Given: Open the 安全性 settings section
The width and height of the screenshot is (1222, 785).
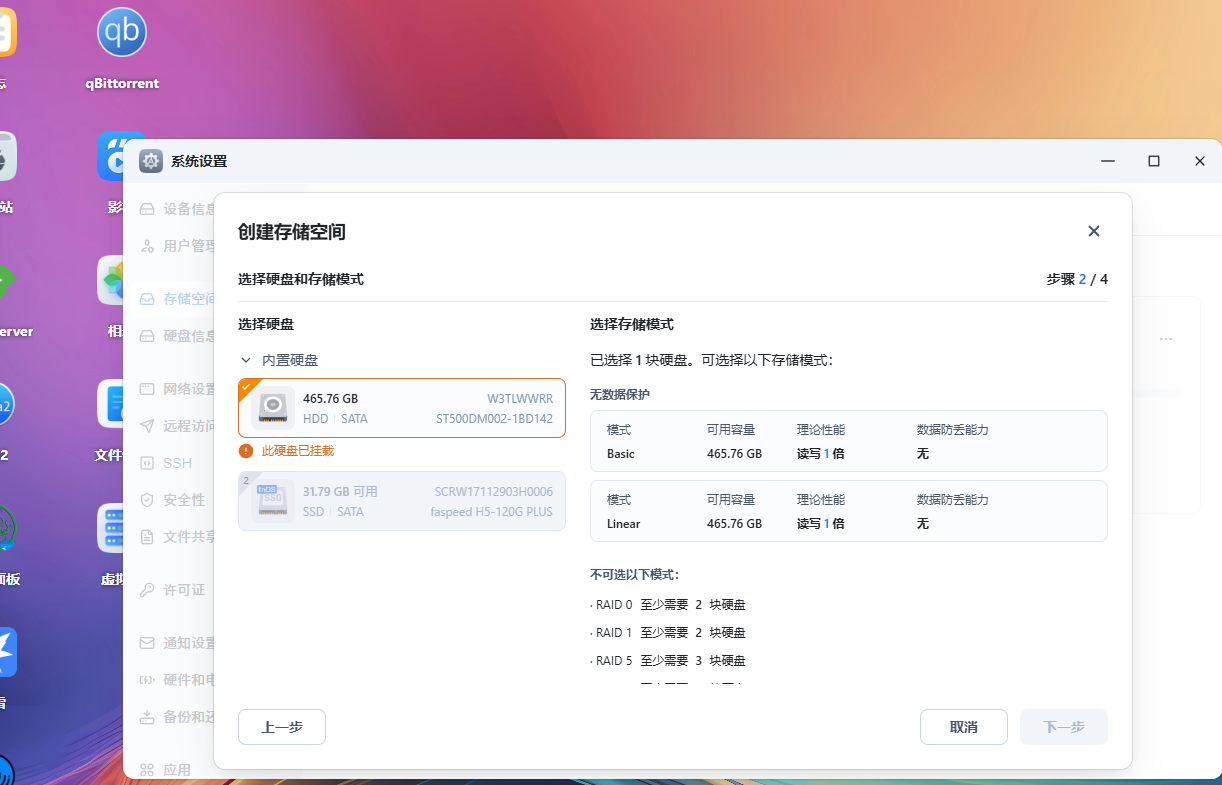Looking at the screenshot, I should point(177,499).
